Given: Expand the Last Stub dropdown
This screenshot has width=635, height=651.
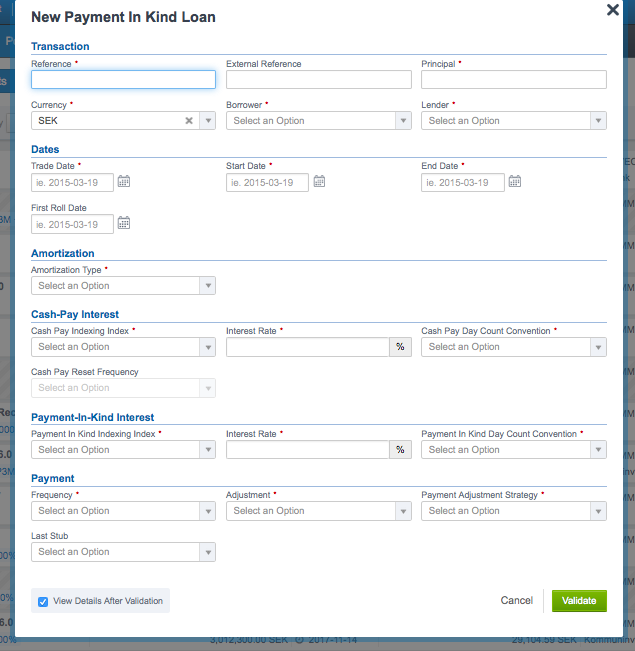Looking at the screenshot, I should point(123,552).
